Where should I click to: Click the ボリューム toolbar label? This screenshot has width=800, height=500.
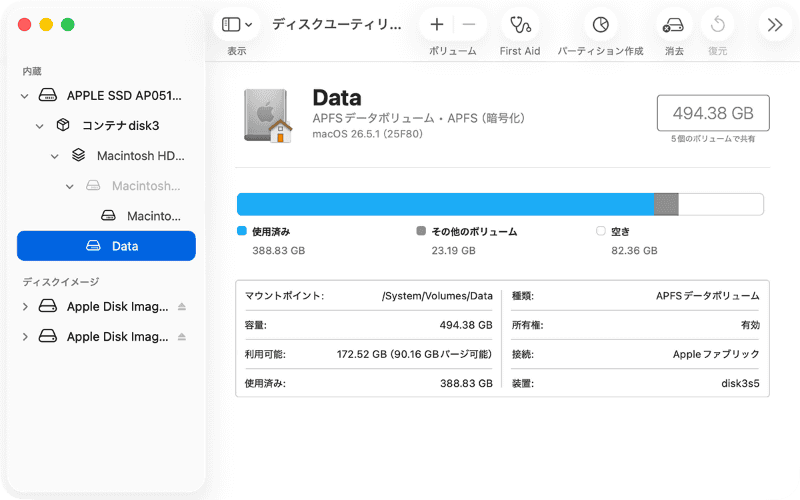click(x=453, y=51)
